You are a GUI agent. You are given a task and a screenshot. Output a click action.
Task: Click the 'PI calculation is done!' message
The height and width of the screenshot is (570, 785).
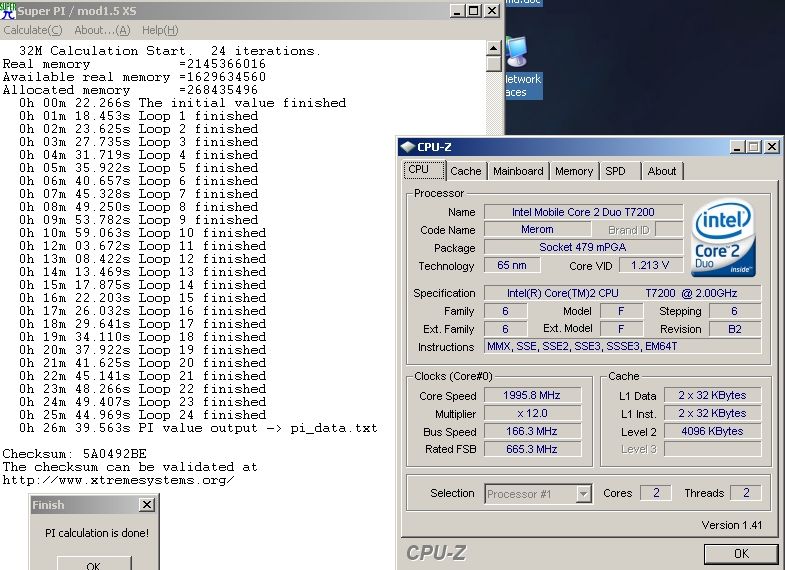pos(97,533)
